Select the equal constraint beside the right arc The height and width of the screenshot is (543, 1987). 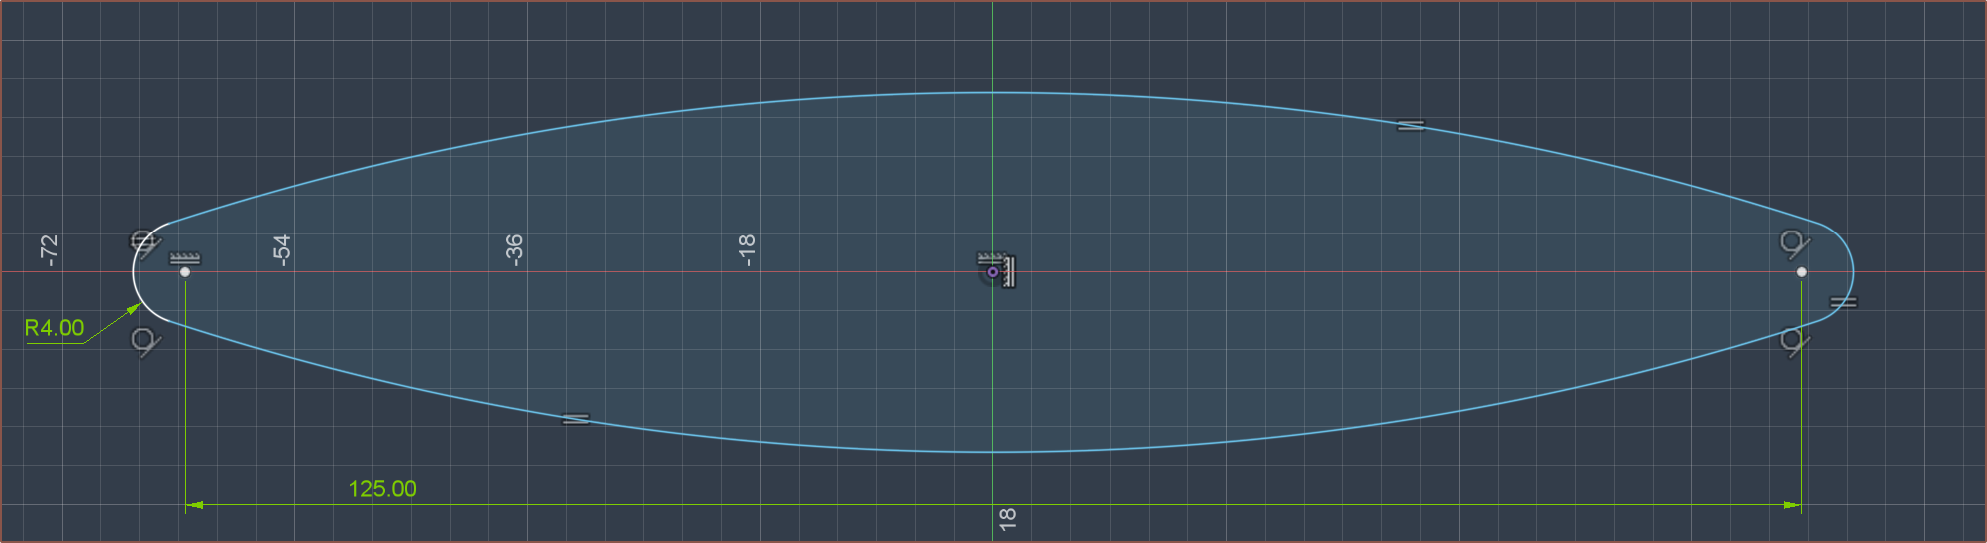(x=1843, y=302)
